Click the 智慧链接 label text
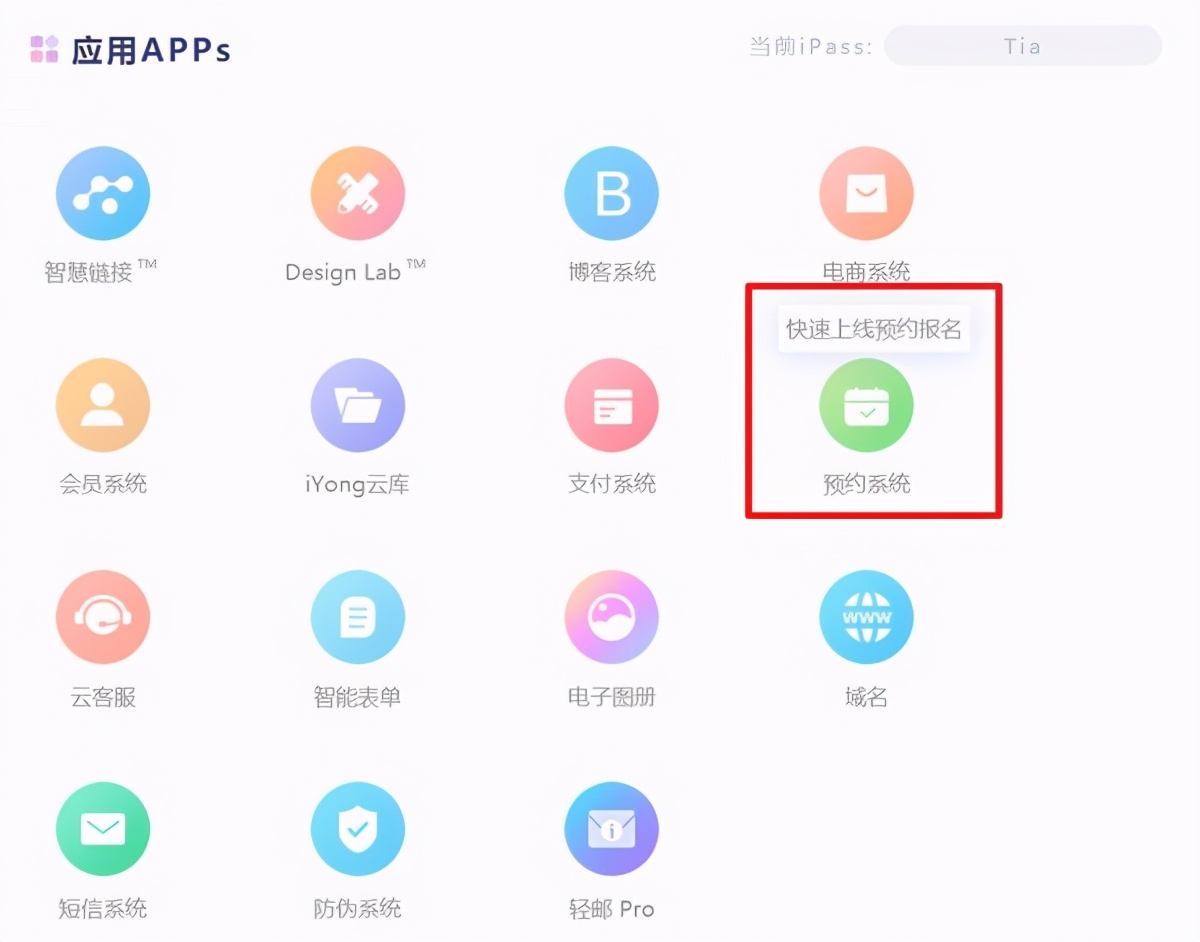The width and height of the screenshot is (1200, 942). click(100, 271)
